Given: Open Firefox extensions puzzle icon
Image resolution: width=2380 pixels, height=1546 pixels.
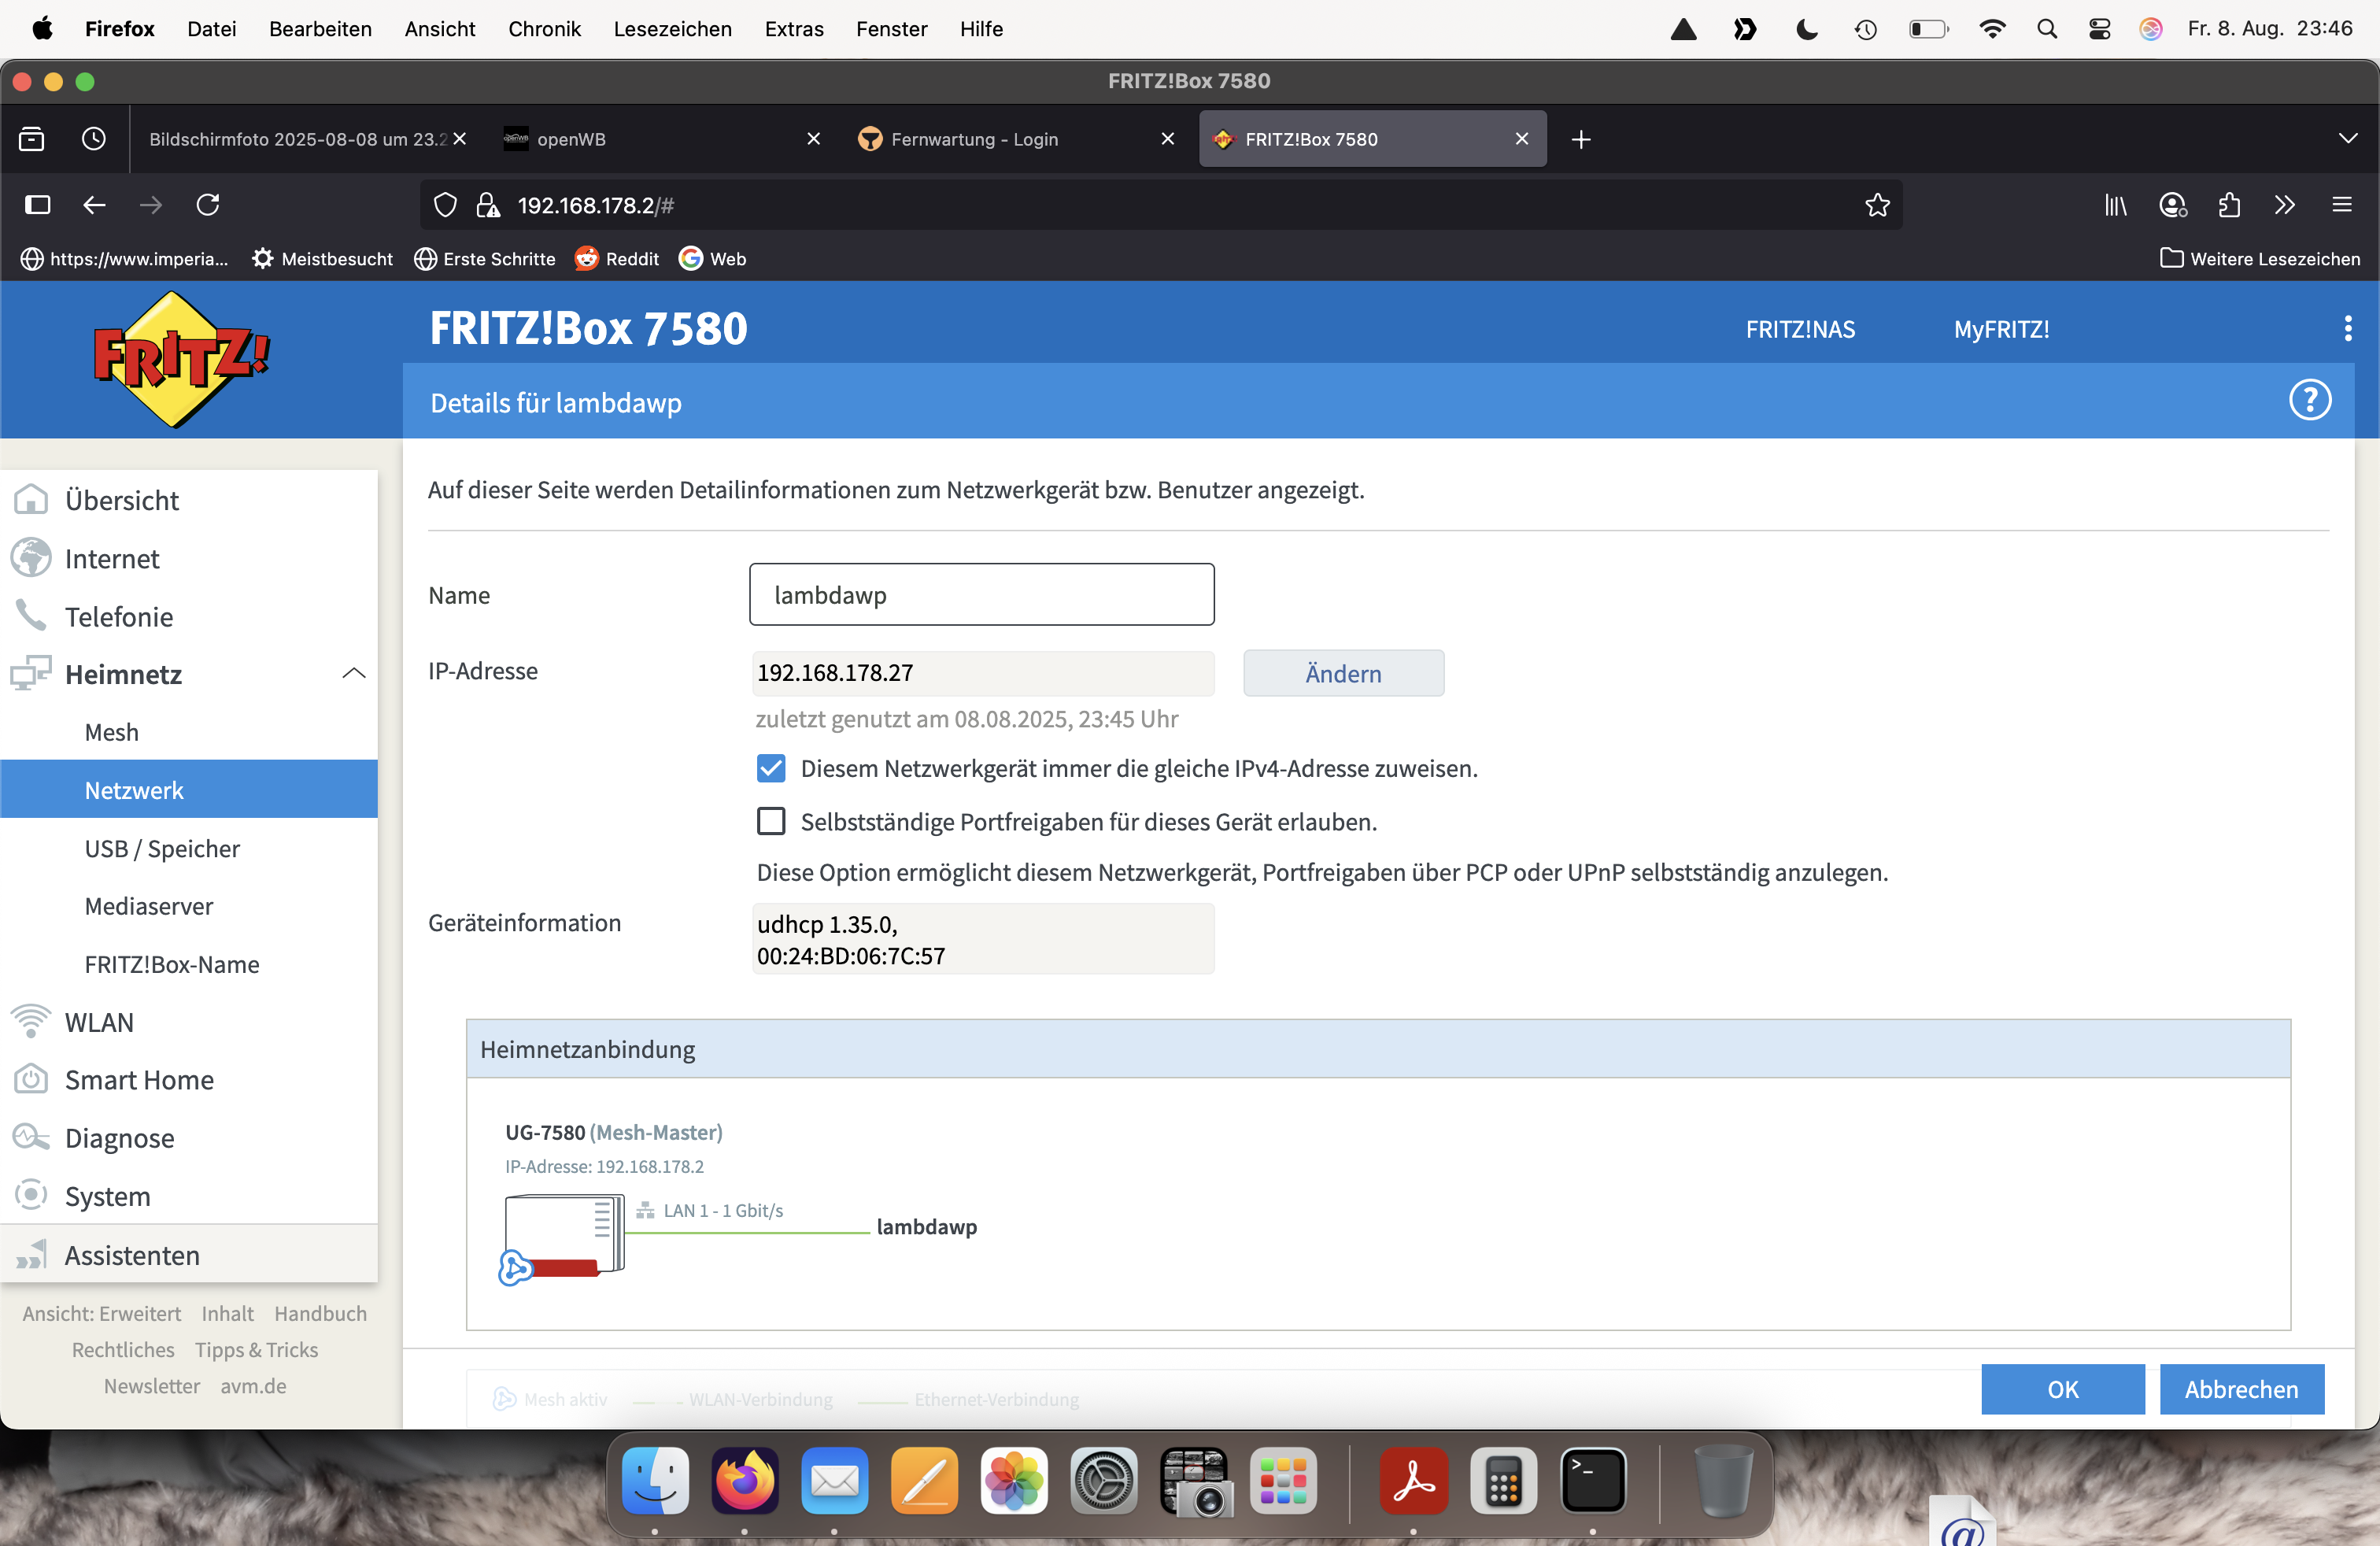Looking at the screenshot, I should pyautogui.click(x=2229, y=205).
